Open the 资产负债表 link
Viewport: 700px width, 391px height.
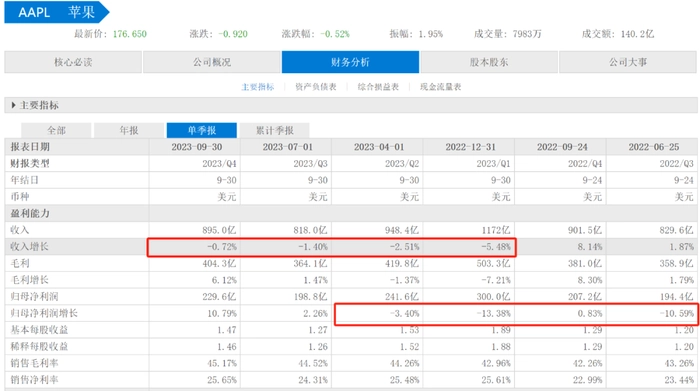[316, 87]
